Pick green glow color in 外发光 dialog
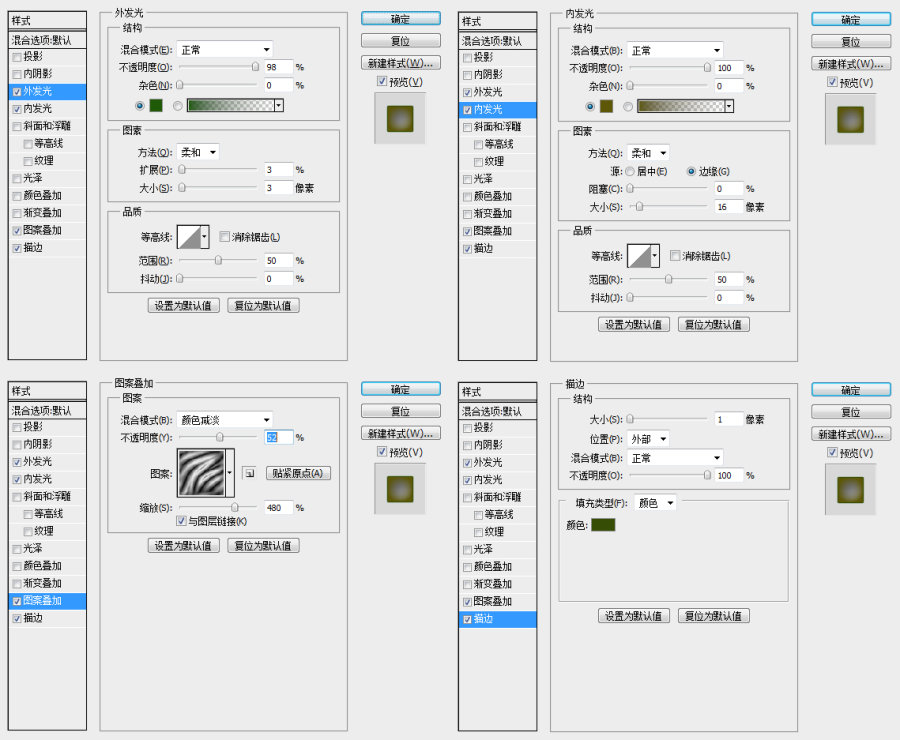Screen dimensions: 900x740 tap(156, 105)
